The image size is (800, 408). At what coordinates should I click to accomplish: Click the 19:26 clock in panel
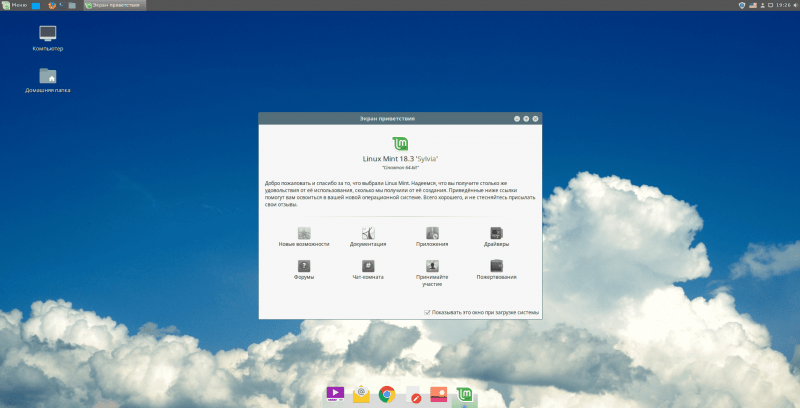(783, 5)
